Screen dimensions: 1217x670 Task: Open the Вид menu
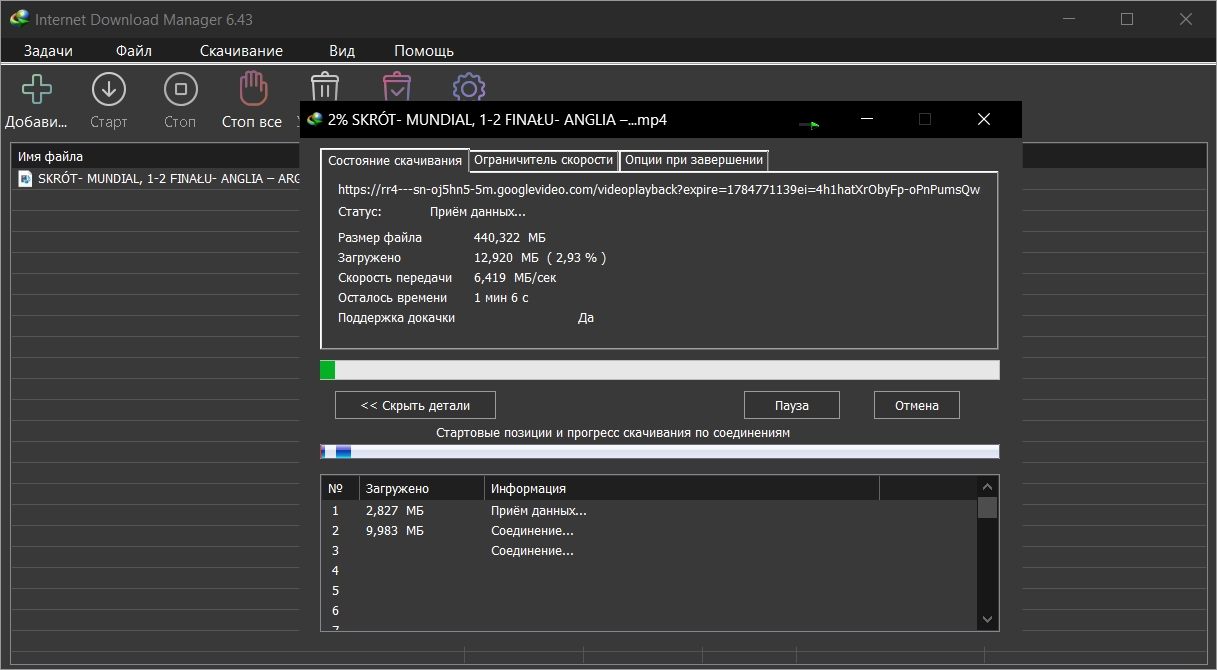(x=342, y=50)
